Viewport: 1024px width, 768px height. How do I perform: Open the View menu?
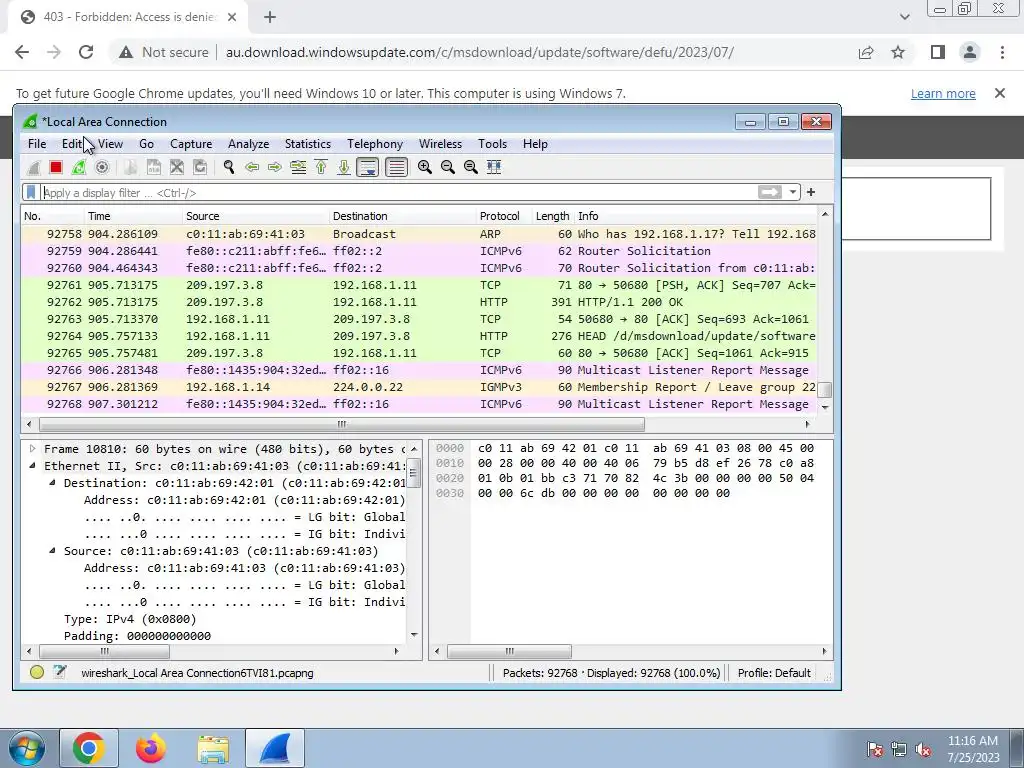click(110, 144)
